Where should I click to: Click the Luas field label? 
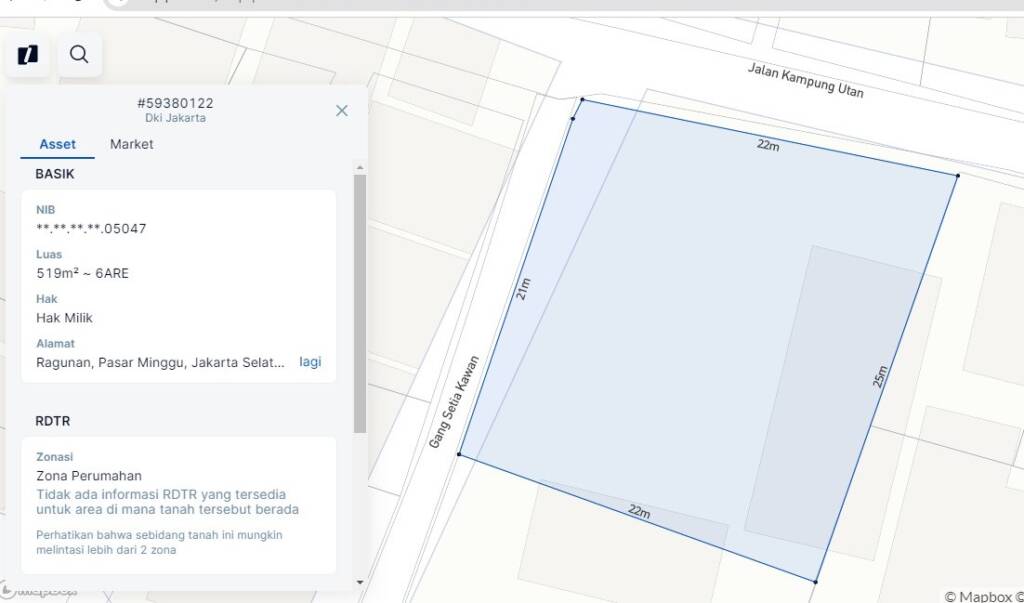[49, 254]
